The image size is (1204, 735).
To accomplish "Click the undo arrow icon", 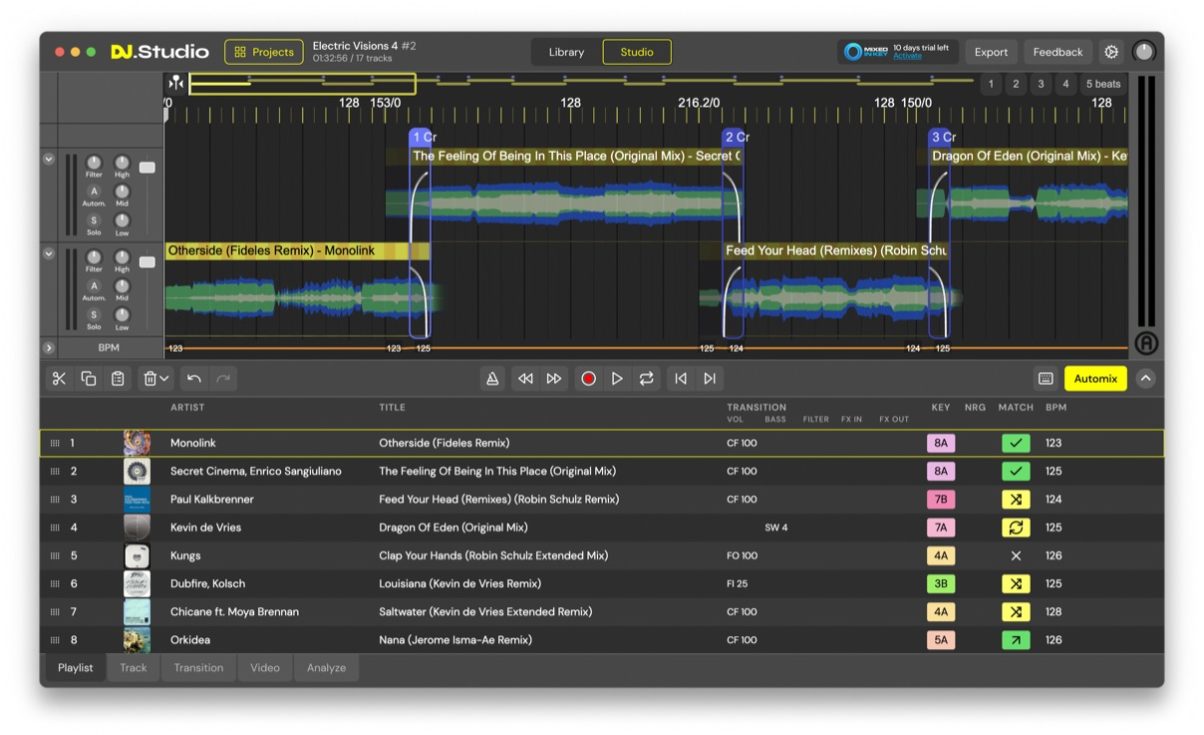I will pos(194,378).
